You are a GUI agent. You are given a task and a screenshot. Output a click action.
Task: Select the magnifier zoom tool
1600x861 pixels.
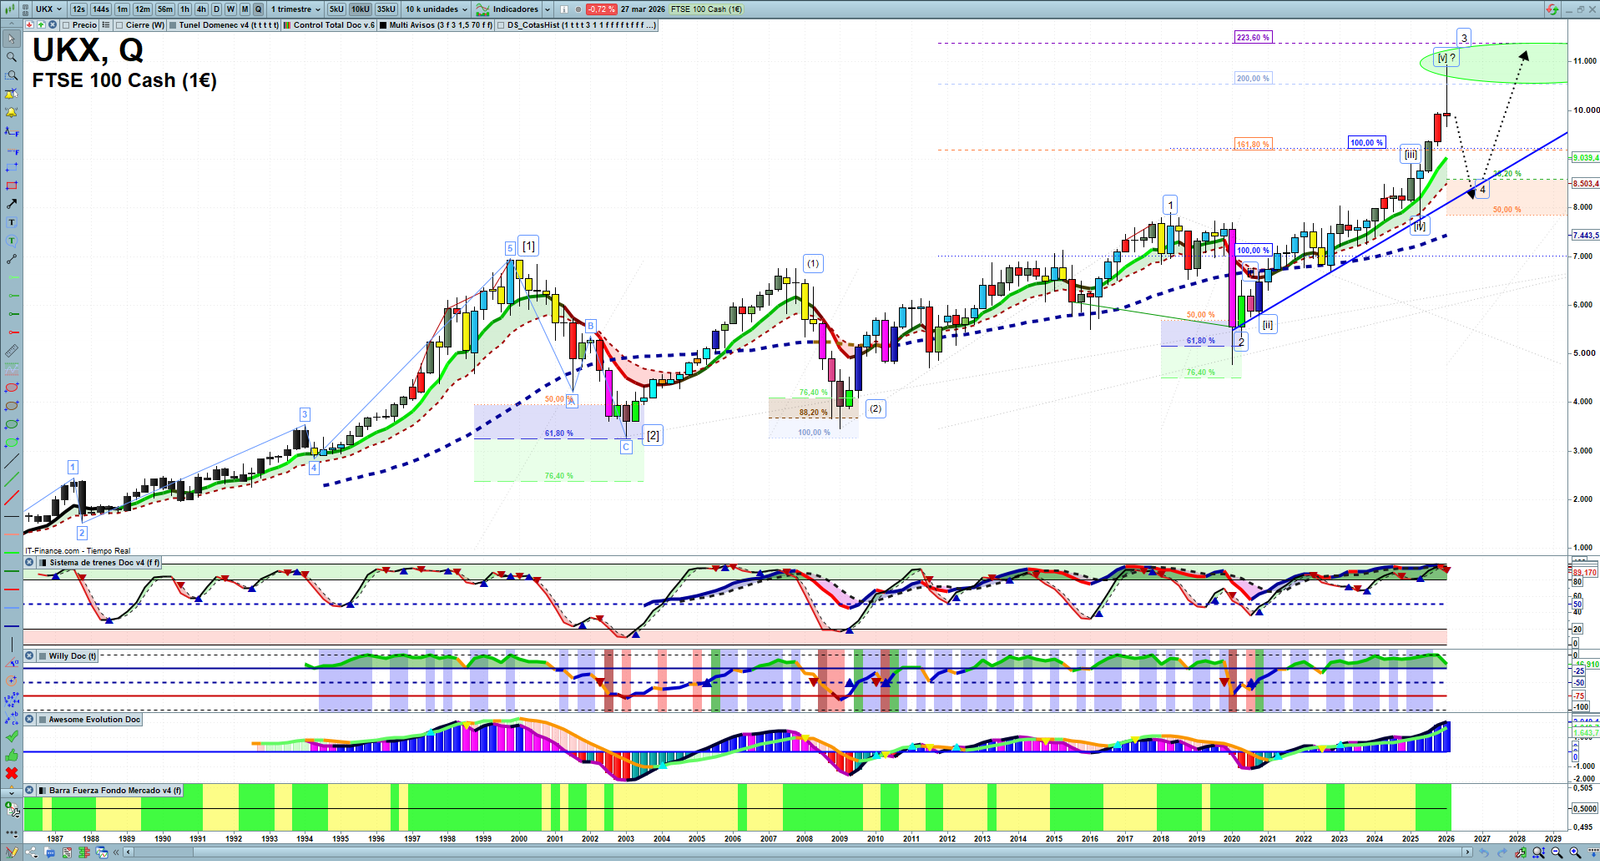click(11, 57)
